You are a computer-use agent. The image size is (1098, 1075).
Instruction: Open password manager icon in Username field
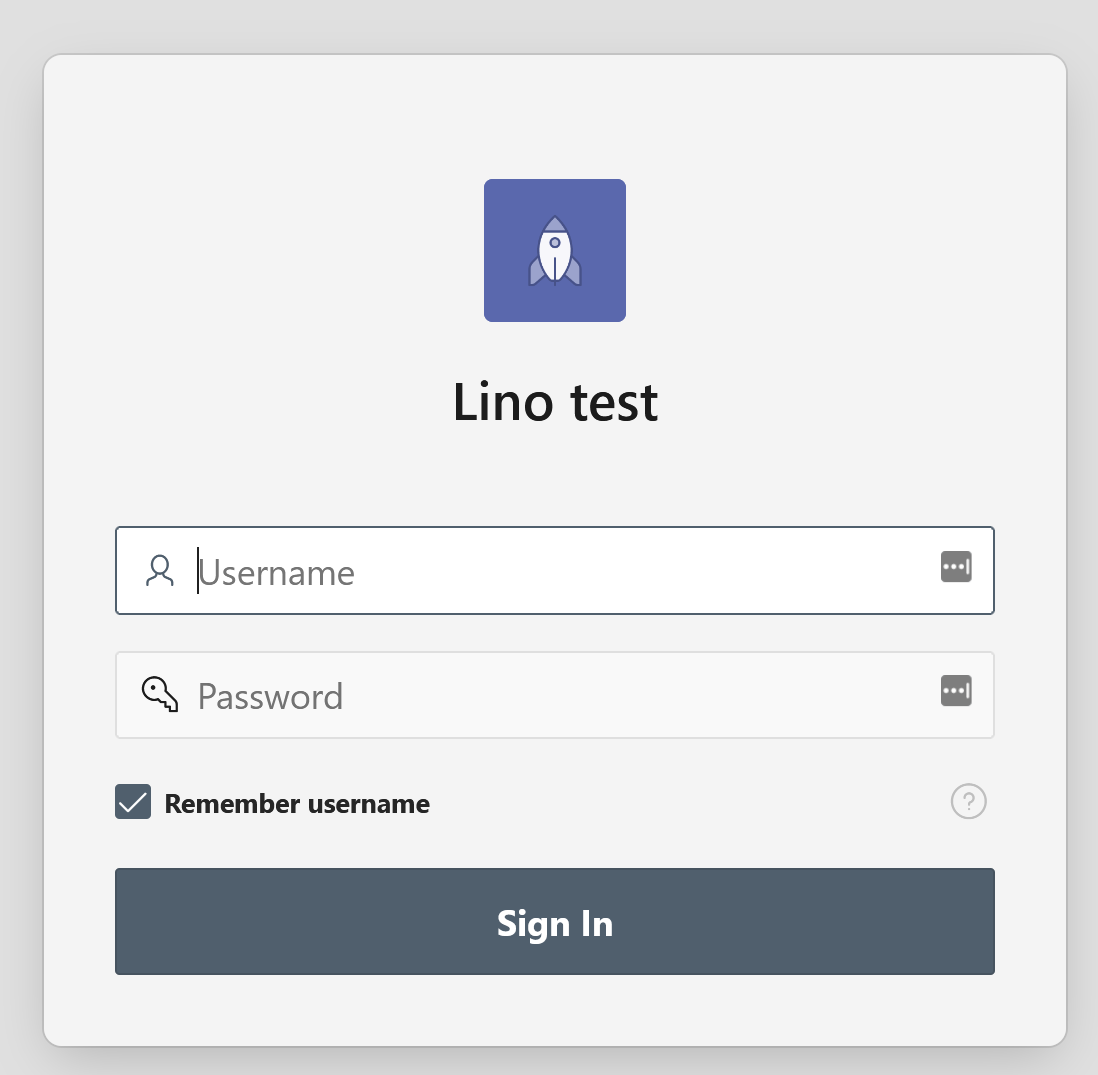(x=956, y=567)
